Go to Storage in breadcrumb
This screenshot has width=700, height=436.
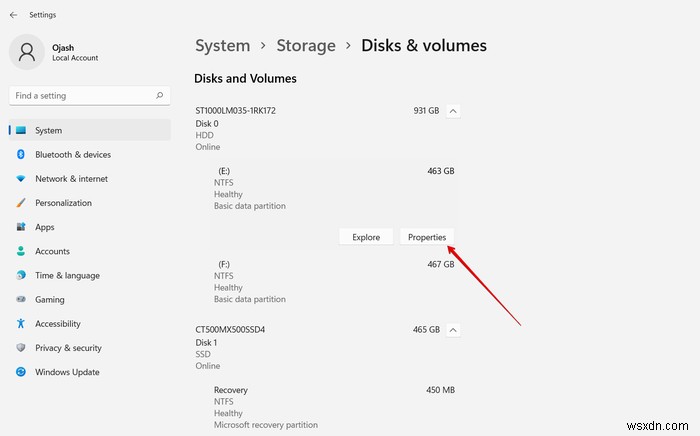coord(306,45)
